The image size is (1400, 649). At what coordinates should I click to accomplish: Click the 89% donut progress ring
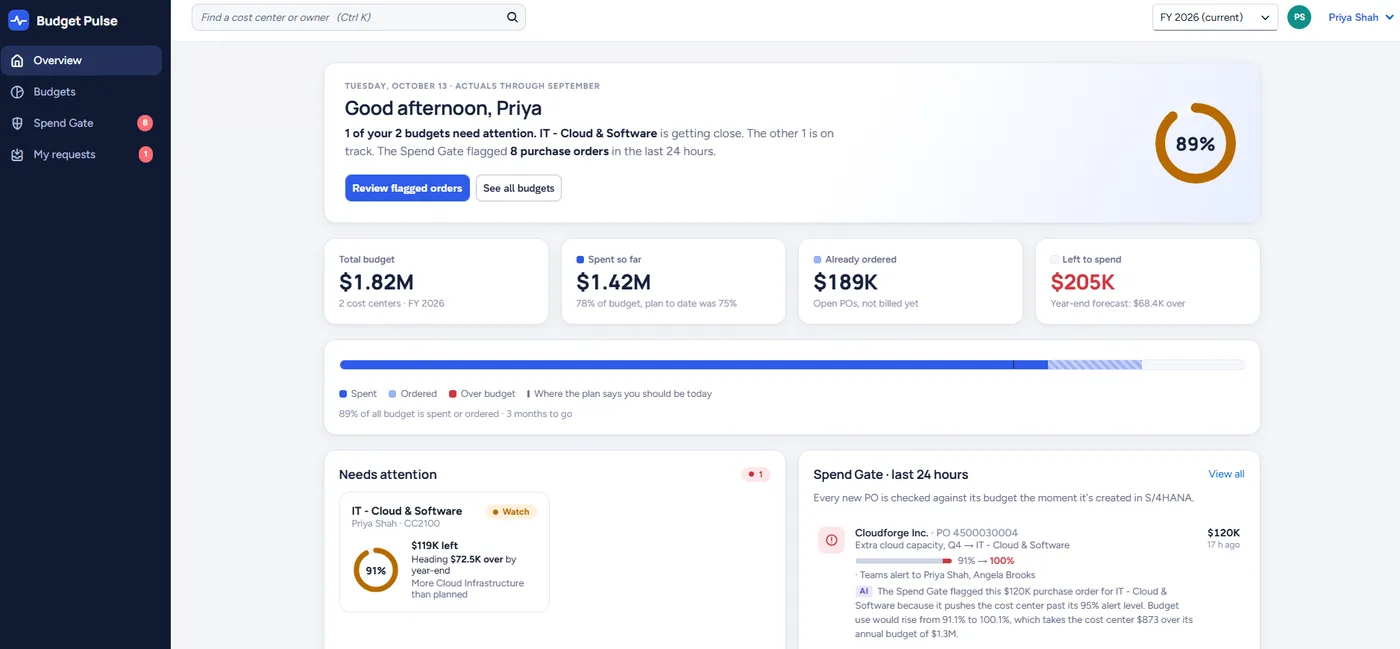click(1195, 144)
